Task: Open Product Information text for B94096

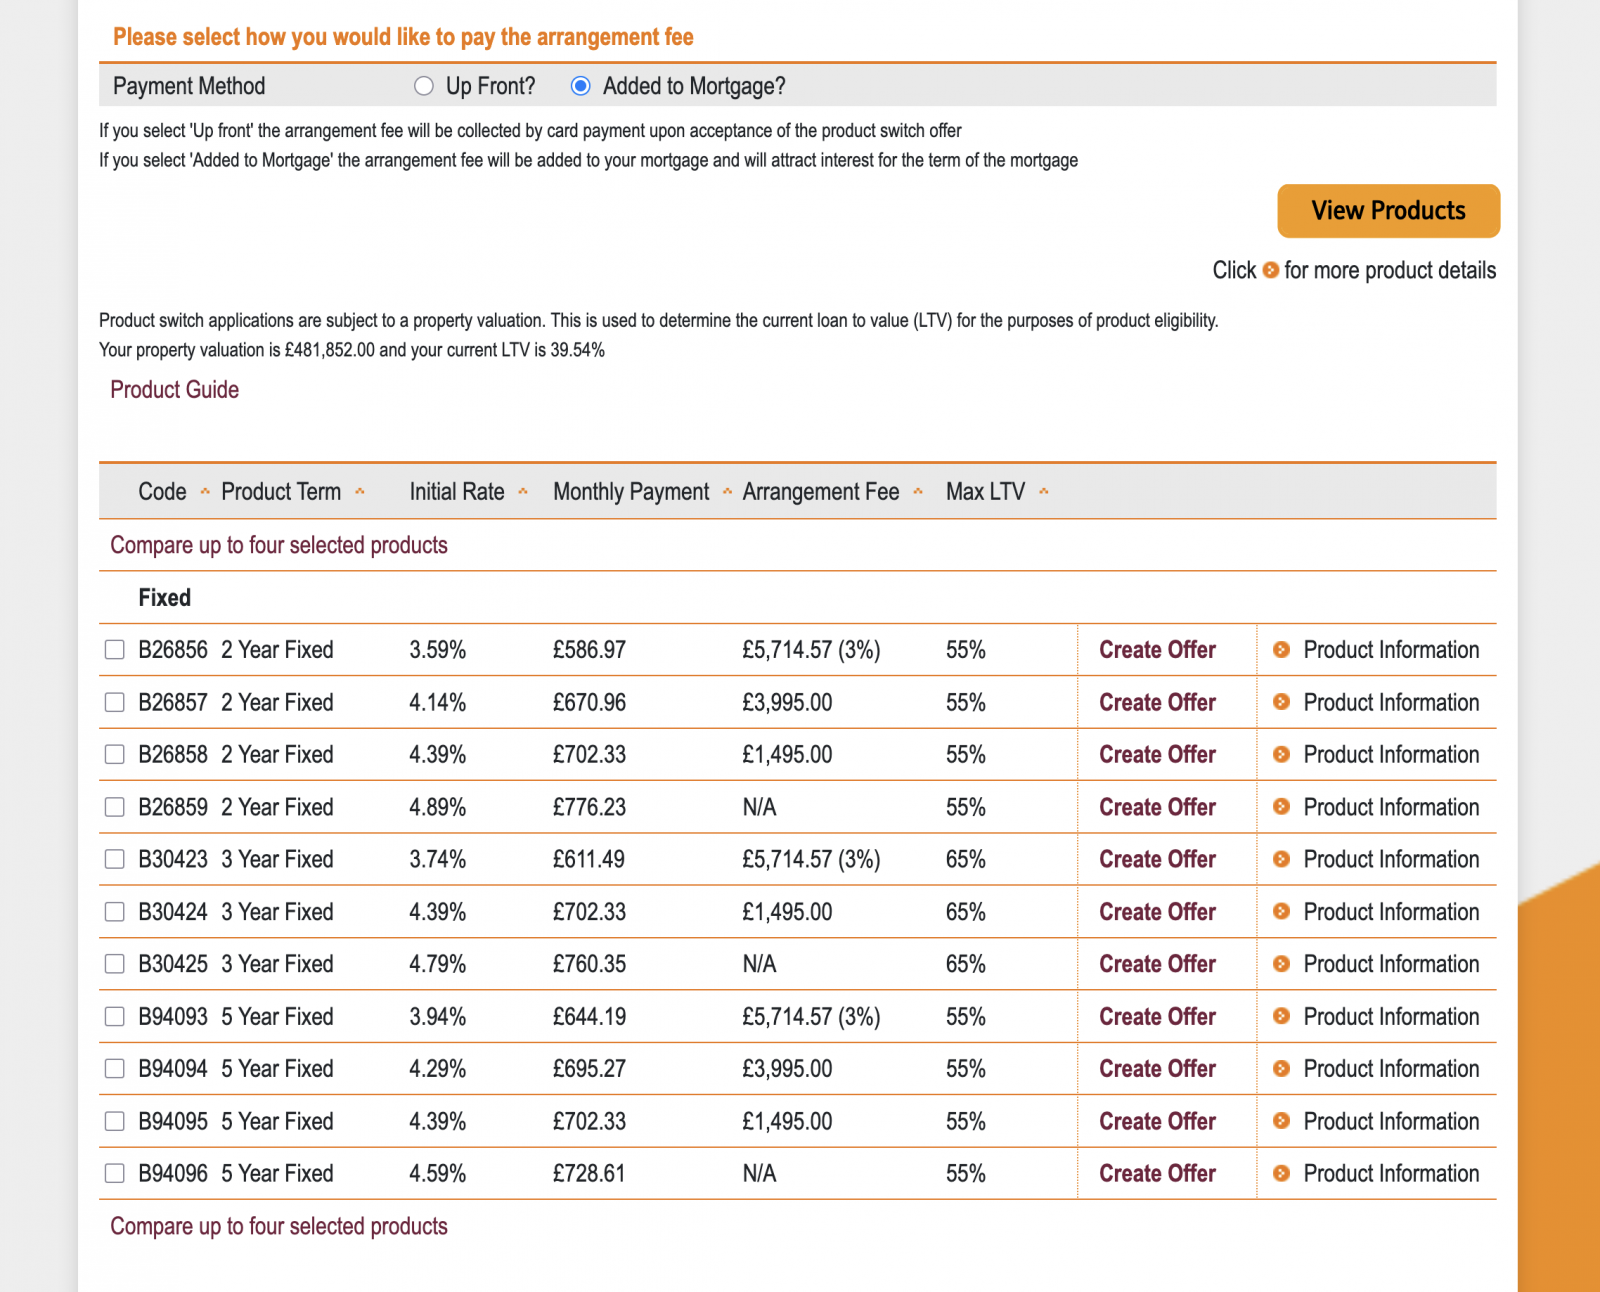Action: [x=1391, y=1173]
